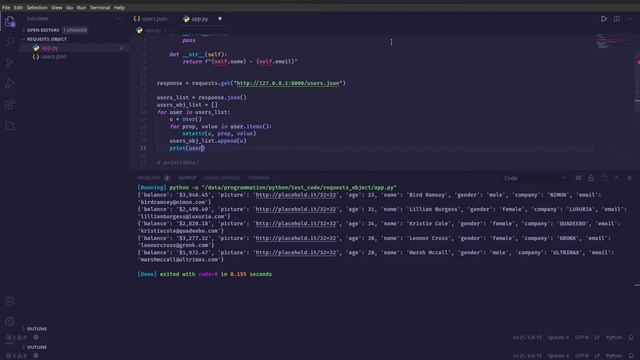Switch to the users.json editor tab

tap(151, 19)
